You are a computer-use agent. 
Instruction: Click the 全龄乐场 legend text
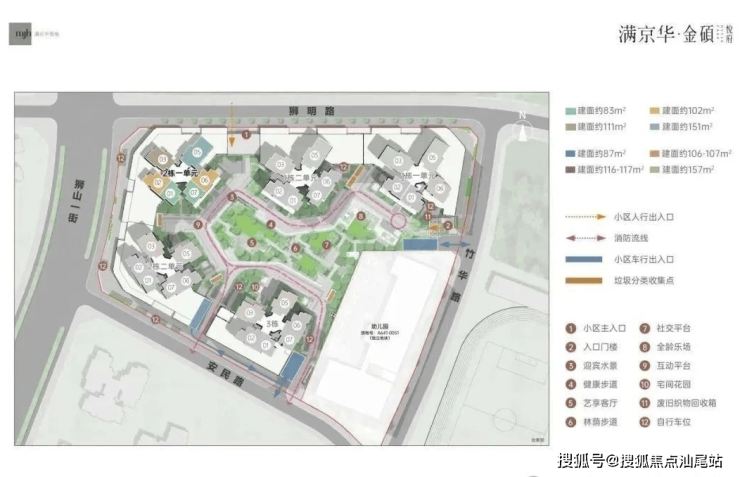point(673,347)
